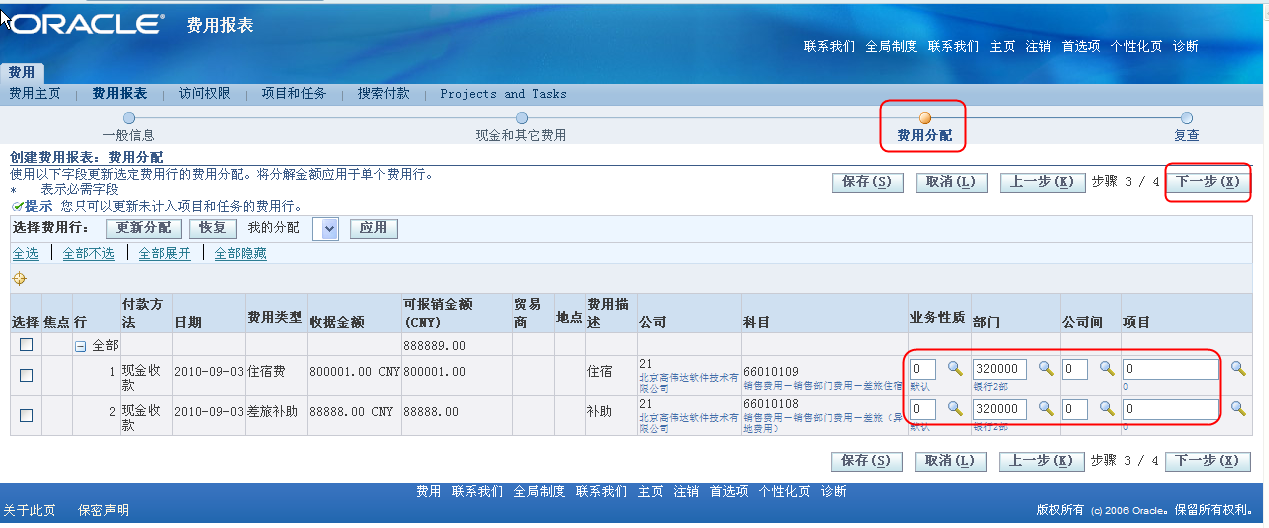Click the lower 上一步(K) button
The height and width of the screenshot is (528, 1269).
click(1042, 461)
